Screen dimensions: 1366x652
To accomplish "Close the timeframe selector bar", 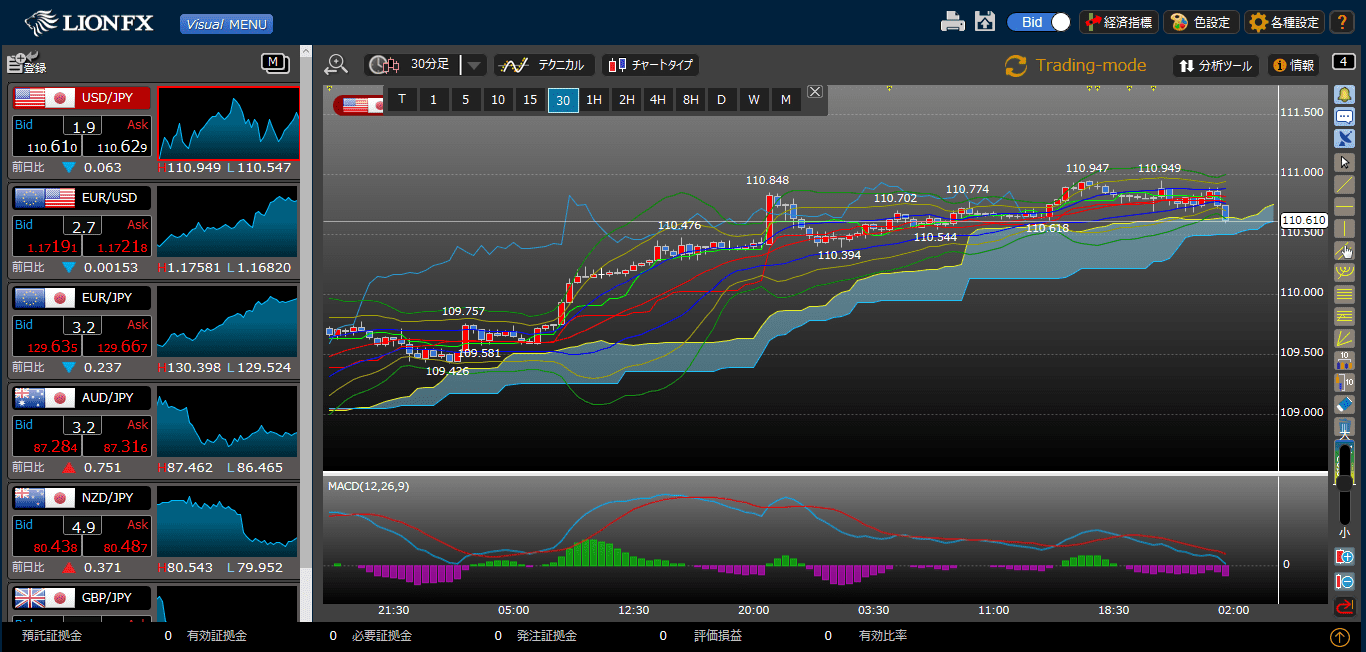I will click(815, 92).
